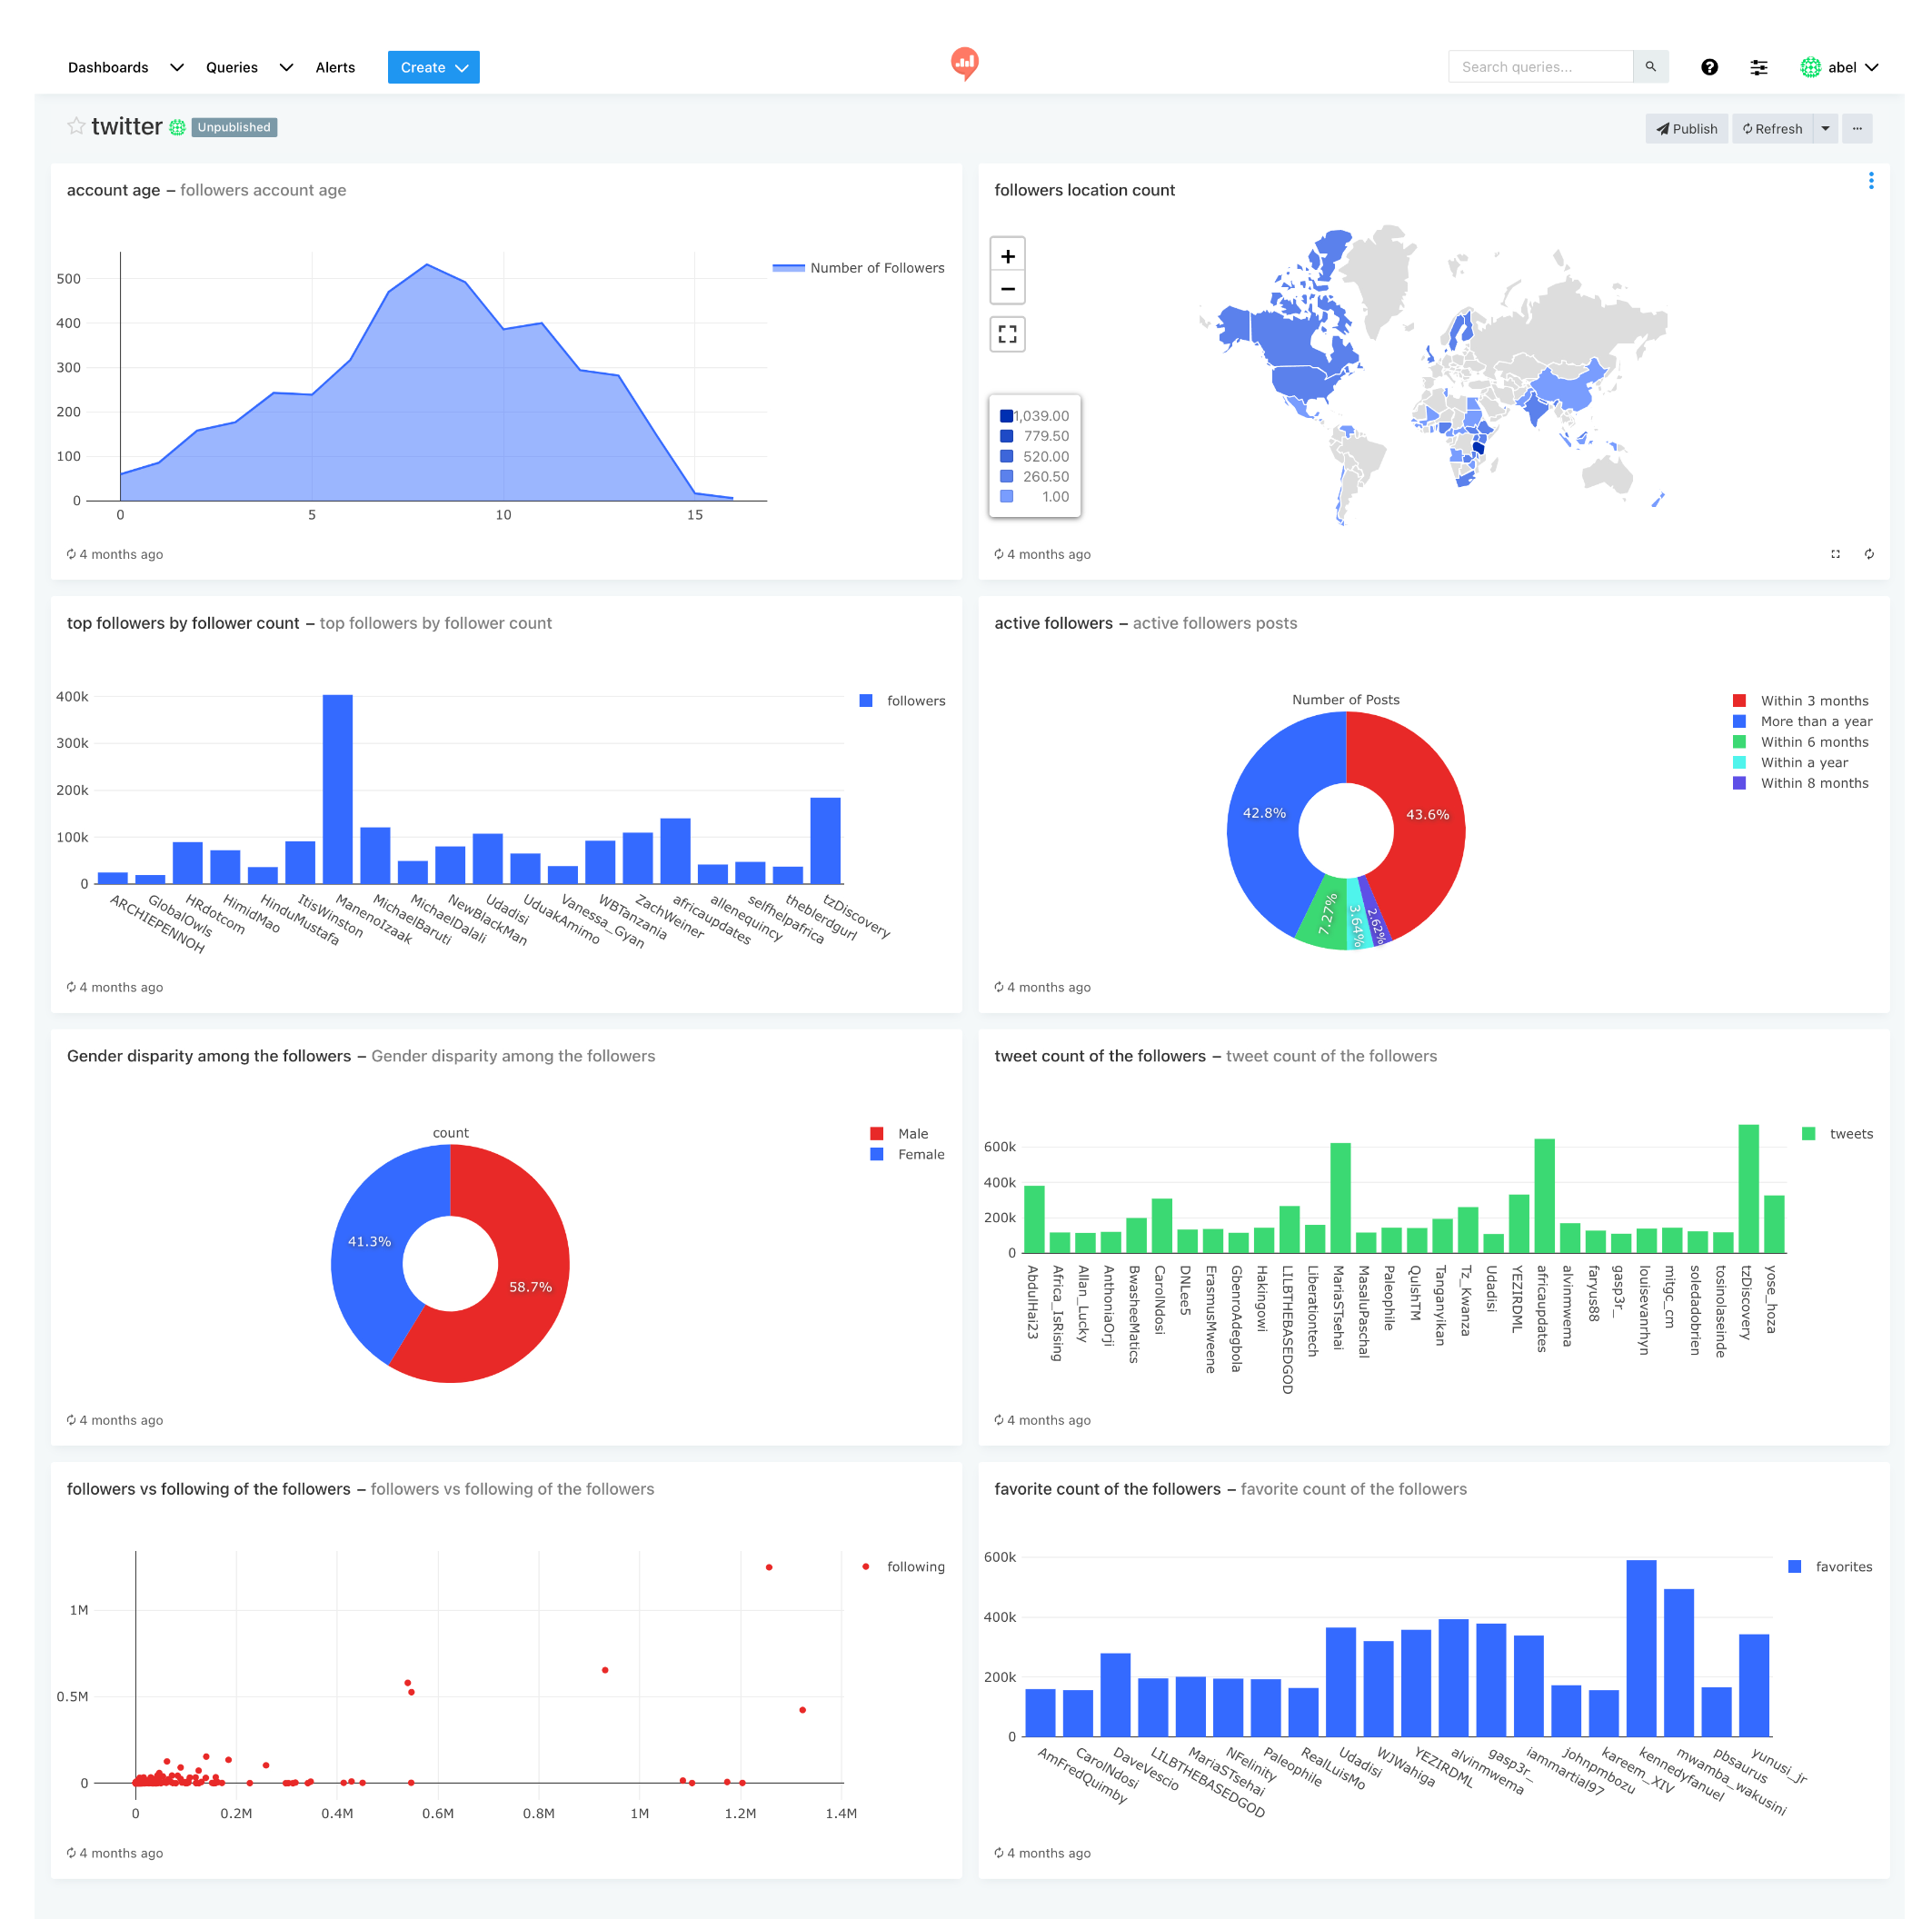Toggle the Number of Followers legend entry
Image resolution: width=1932 pixels, height=1919 pixels.
coord(858,267)
